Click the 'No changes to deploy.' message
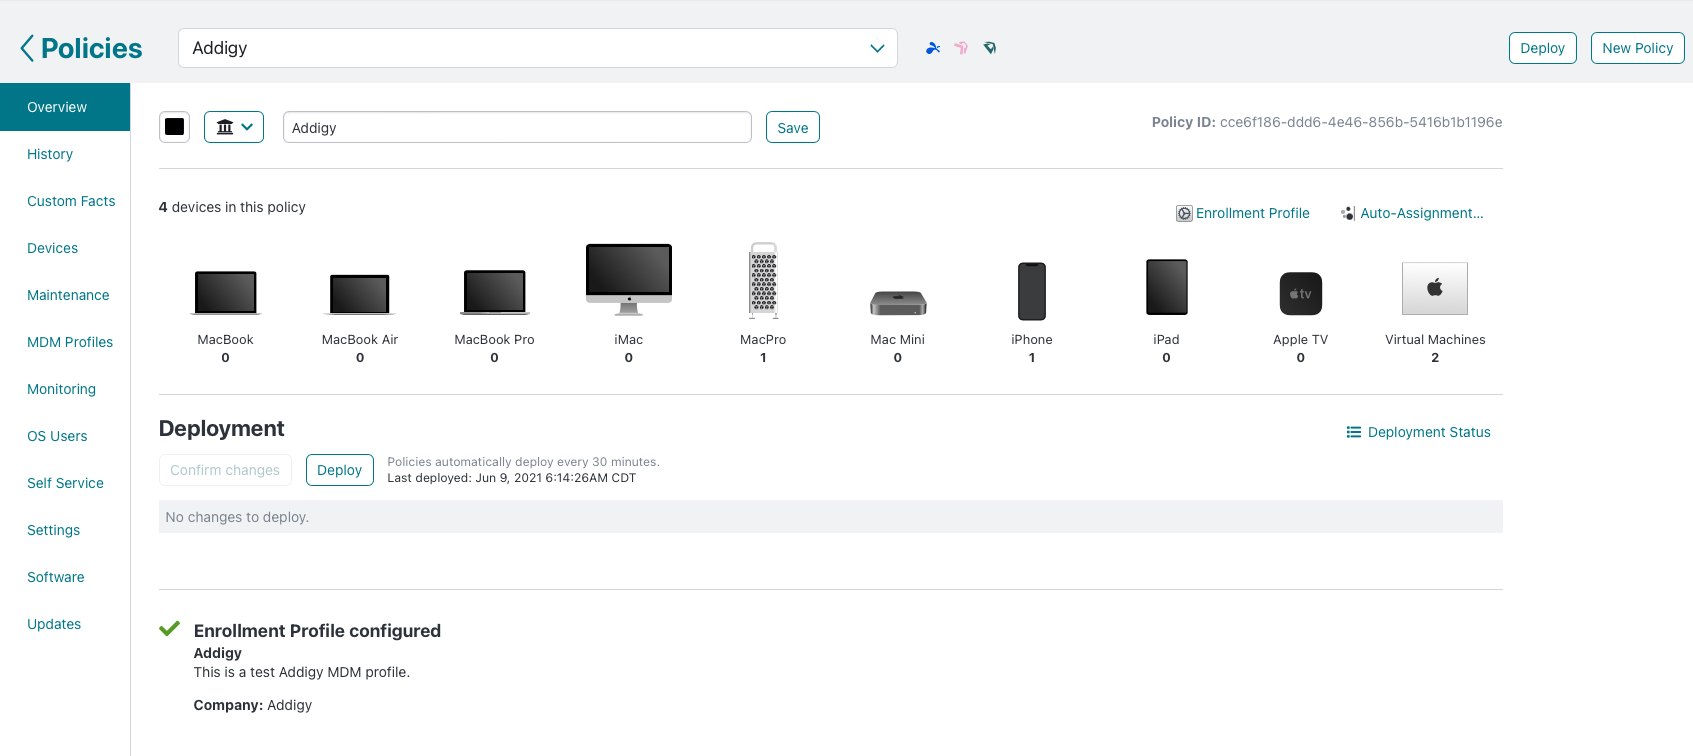Screen dimensions: 1693x756 [x=237, y=517]
